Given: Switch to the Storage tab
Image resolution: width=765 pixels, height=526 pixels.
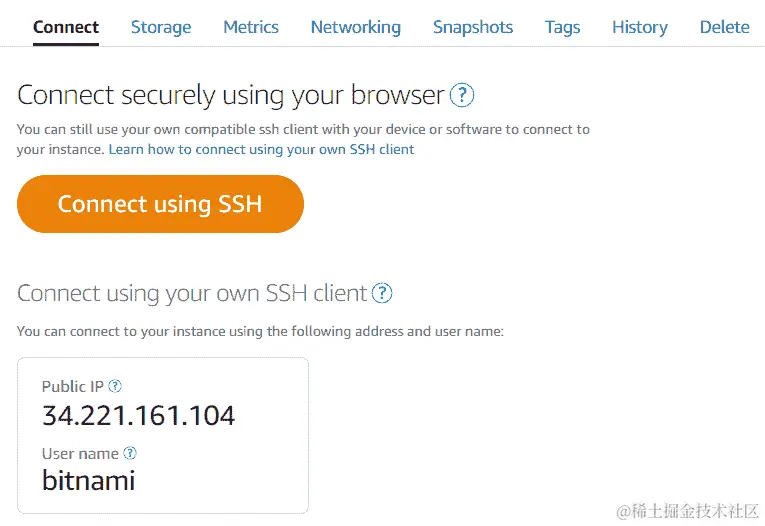Looking at the screenshot, I should (161, 27).
